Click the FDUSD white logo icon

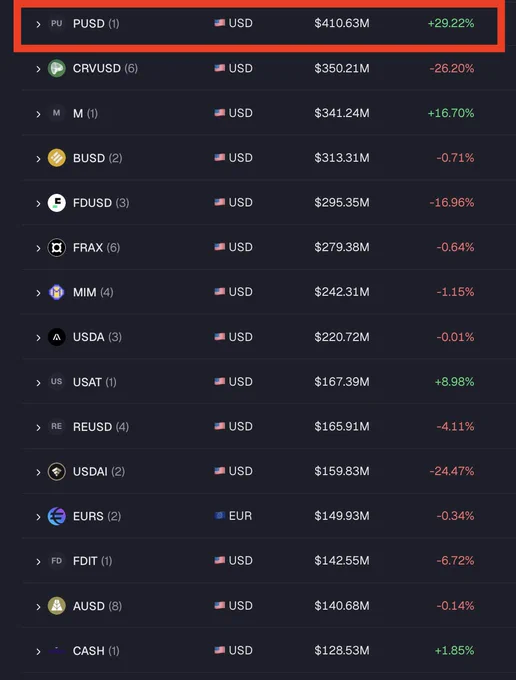click(x=56, y=203)
